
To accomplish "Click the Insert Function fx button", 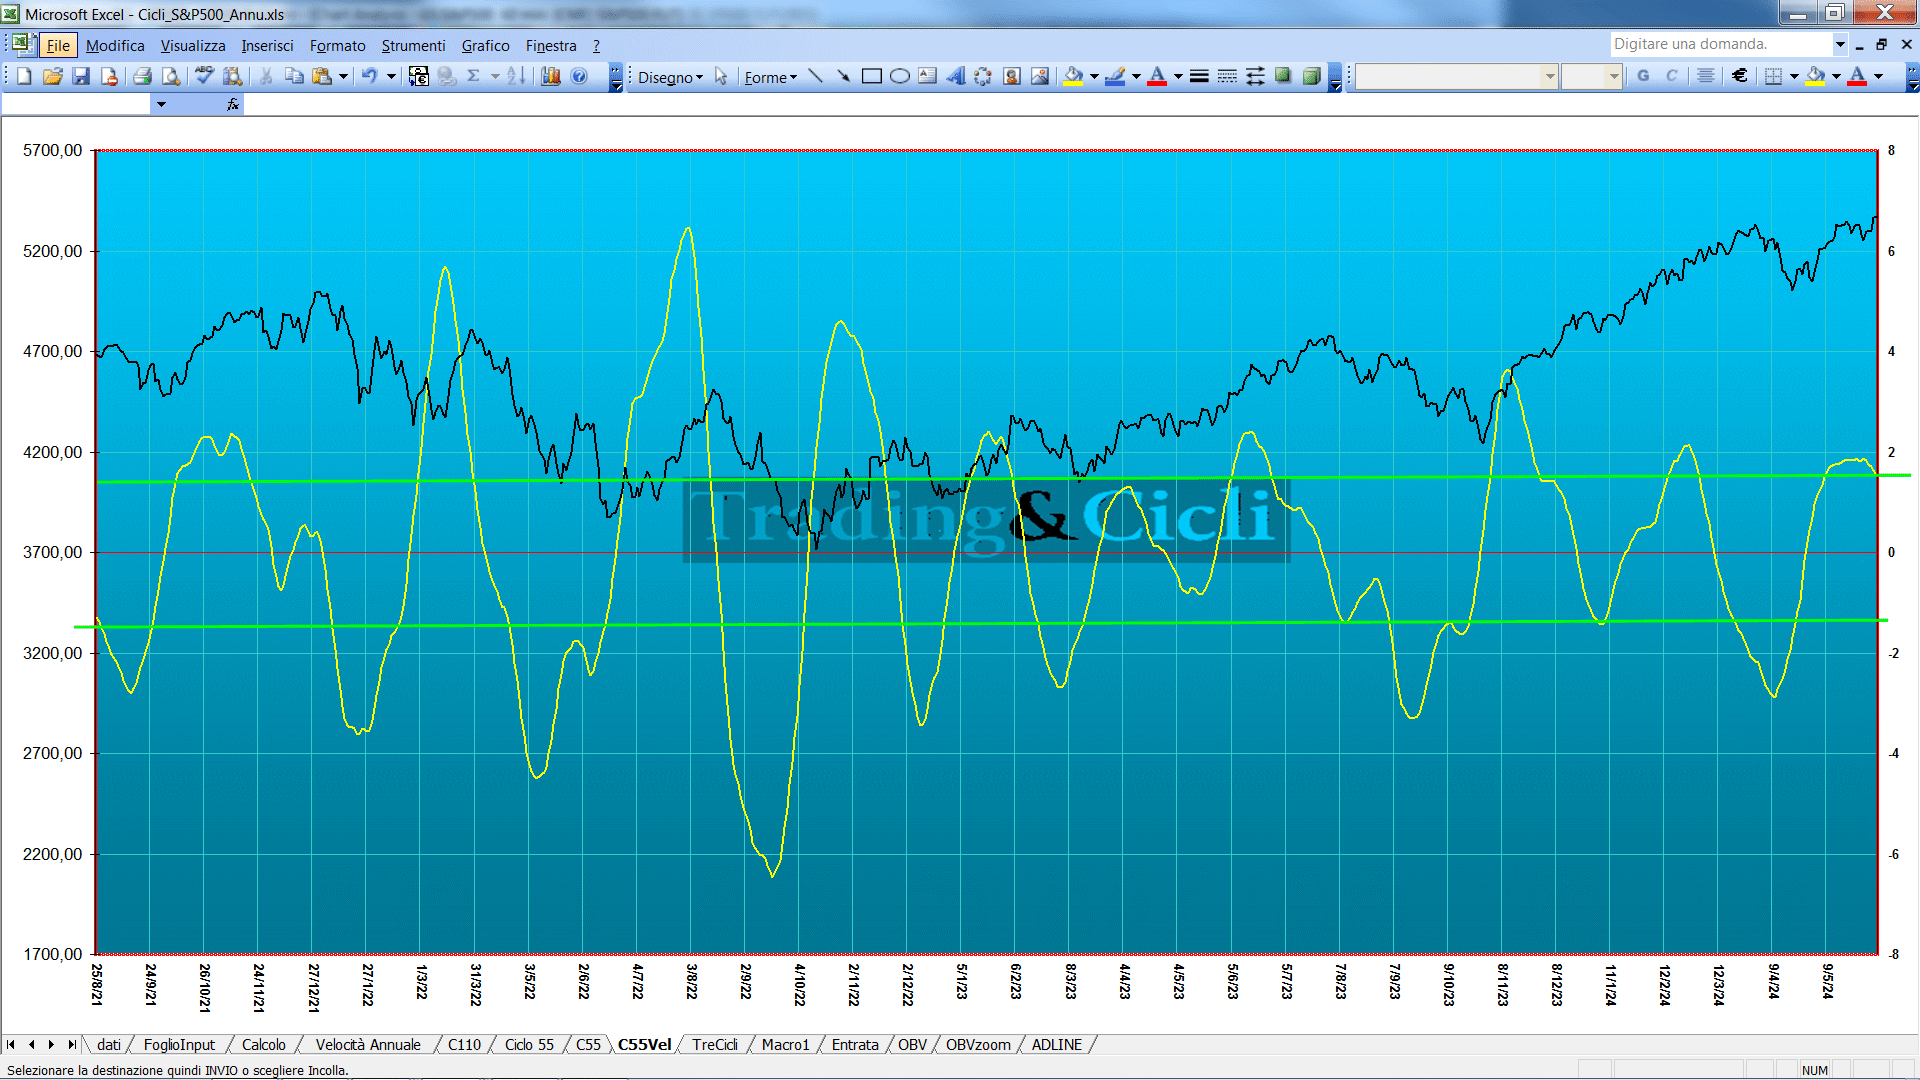I will click(232, 104).
